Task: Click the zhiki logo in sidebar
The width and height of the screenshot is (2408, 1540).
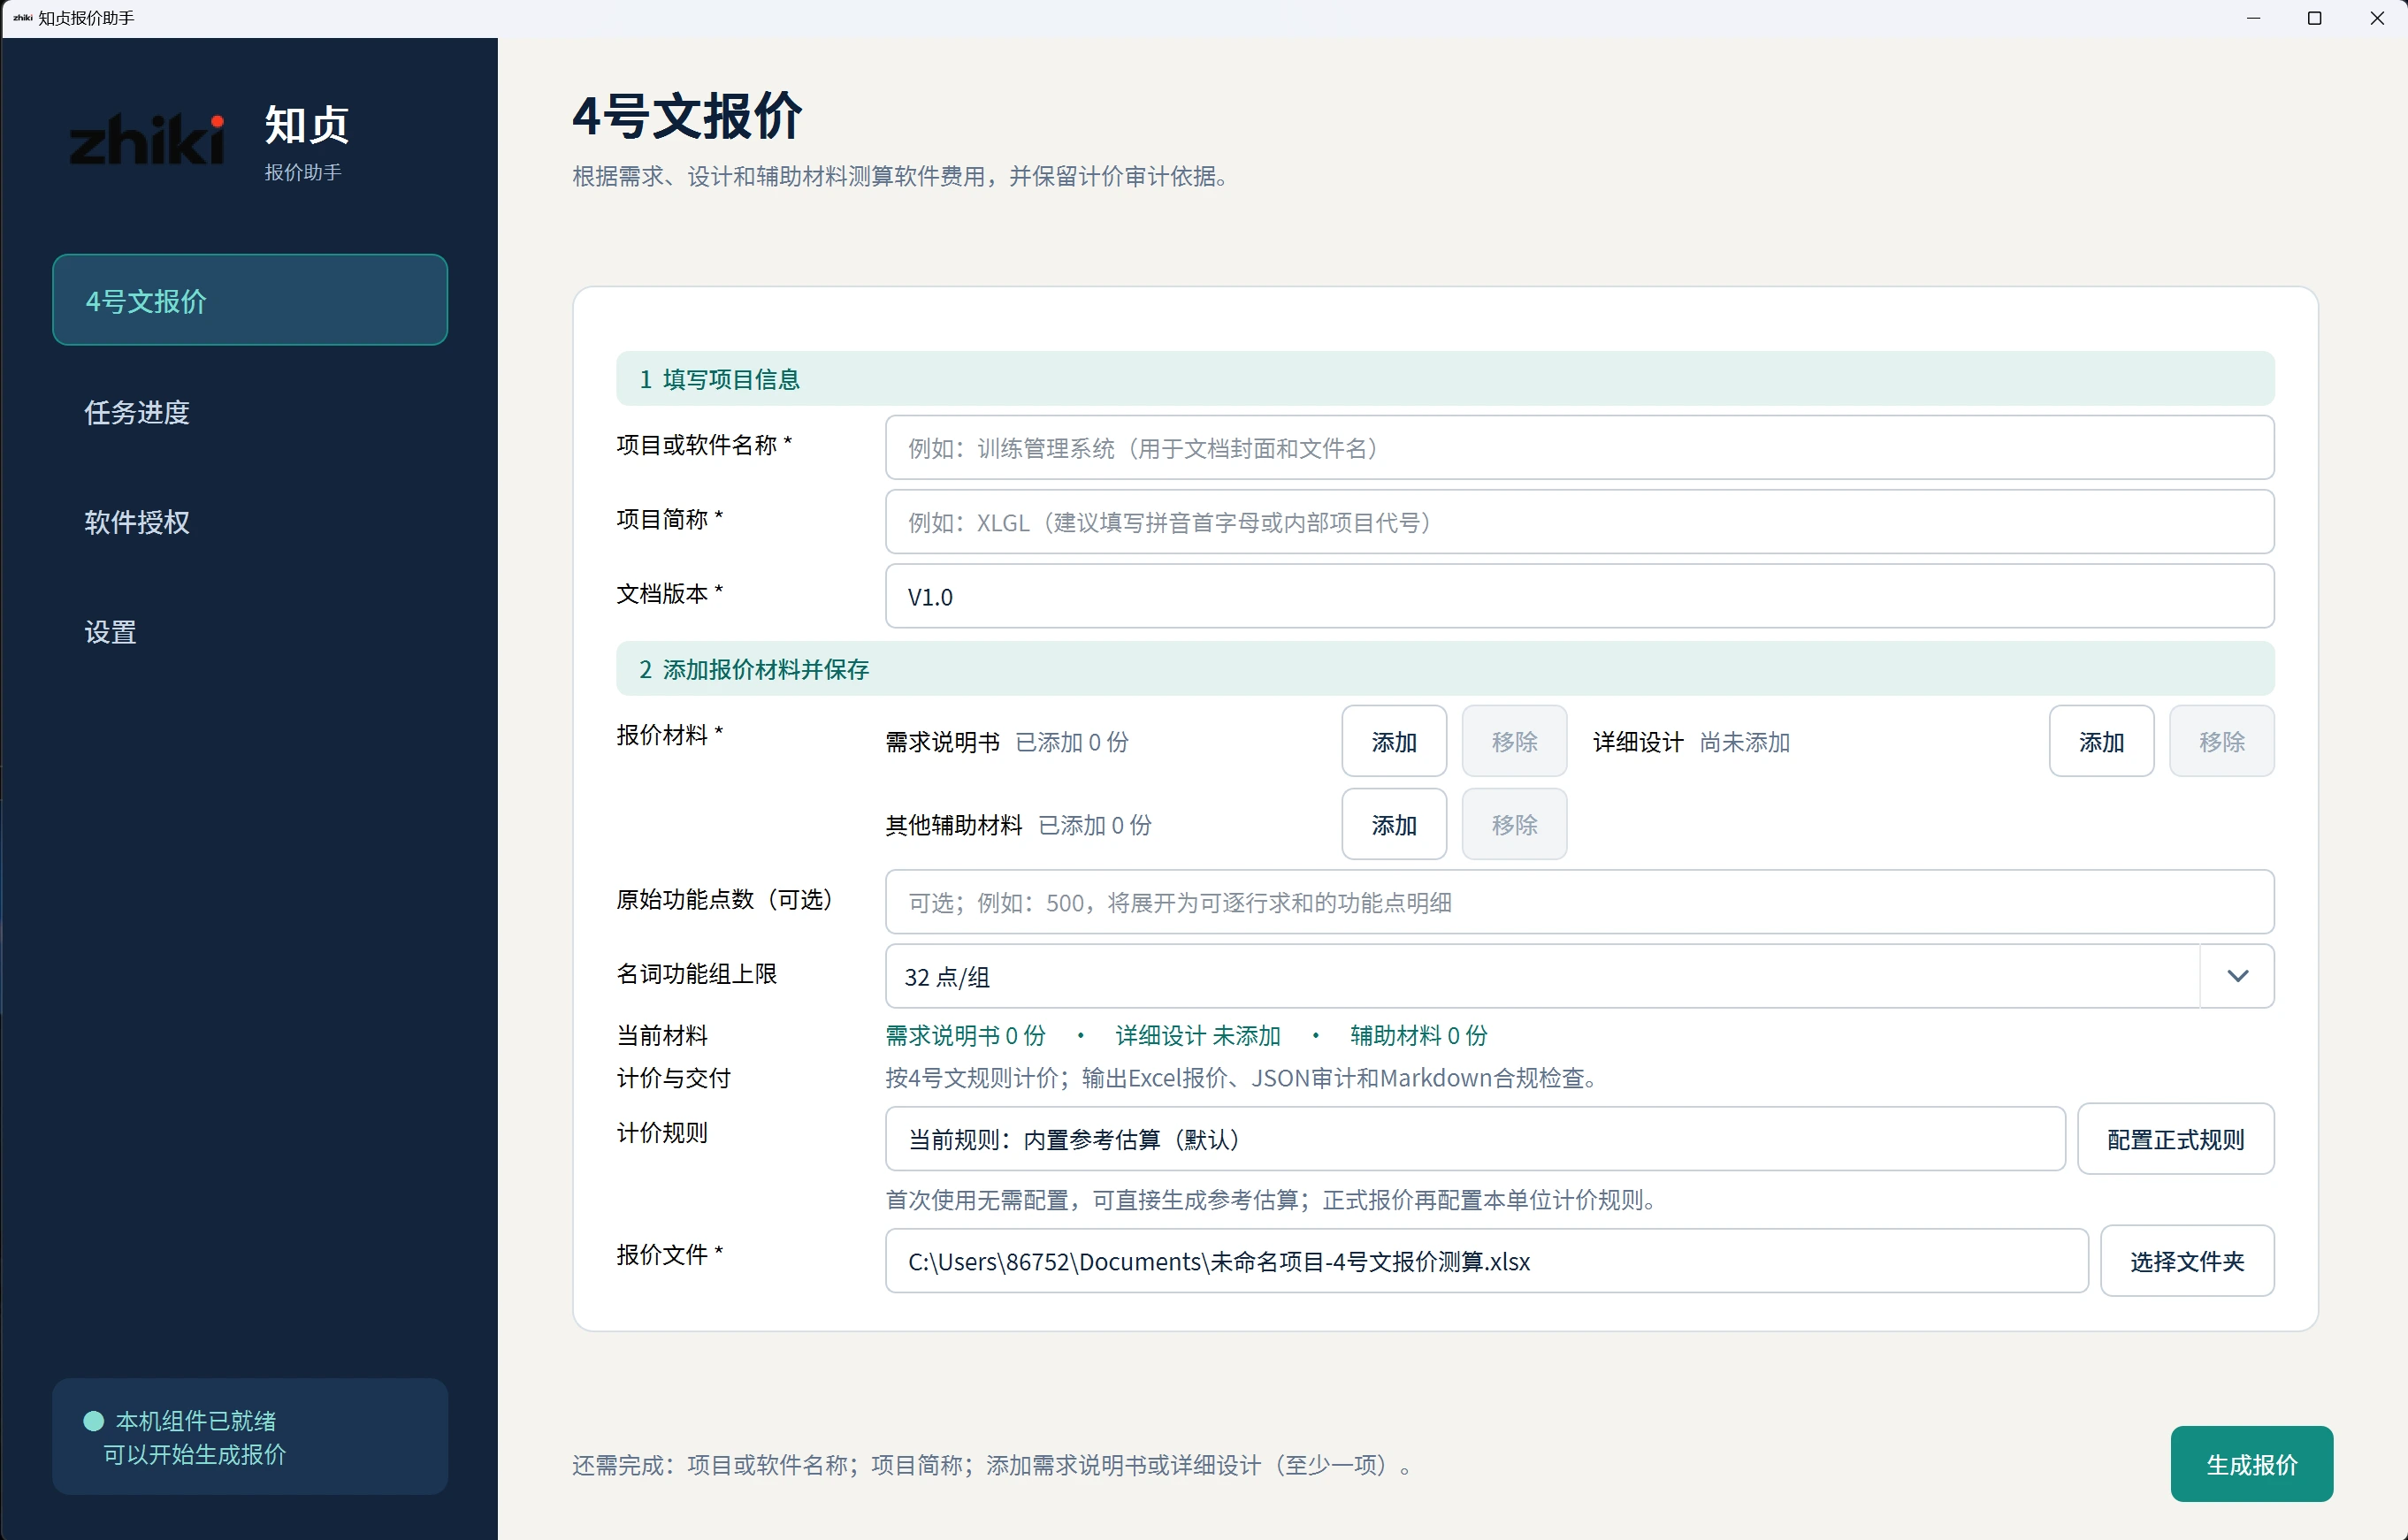Action: coord(147,140)
